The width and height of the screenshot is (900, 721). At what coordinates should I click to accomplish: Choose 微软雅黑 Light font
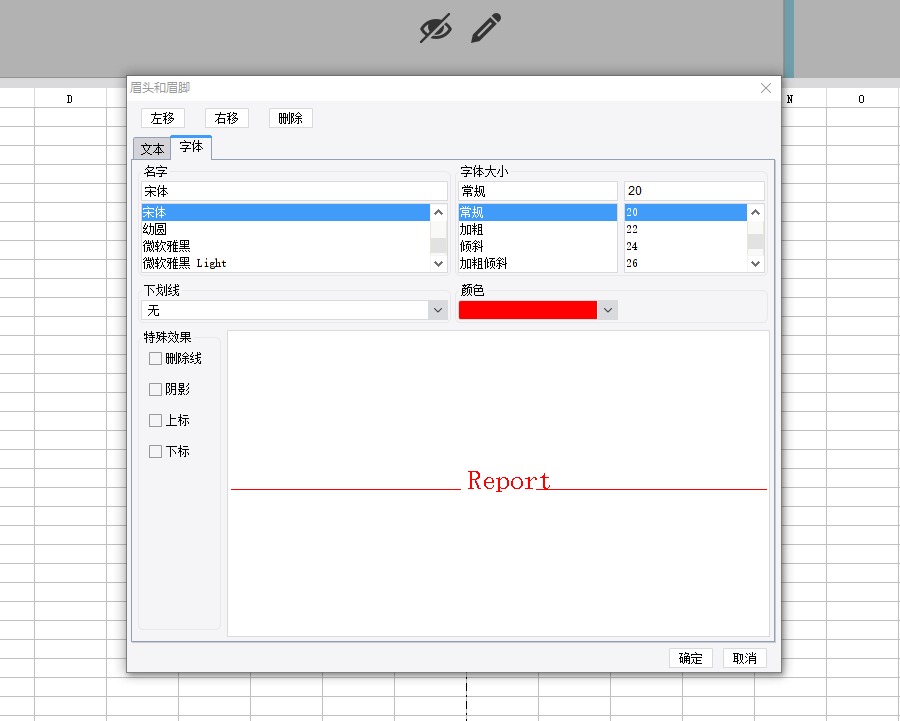point(285,263)
